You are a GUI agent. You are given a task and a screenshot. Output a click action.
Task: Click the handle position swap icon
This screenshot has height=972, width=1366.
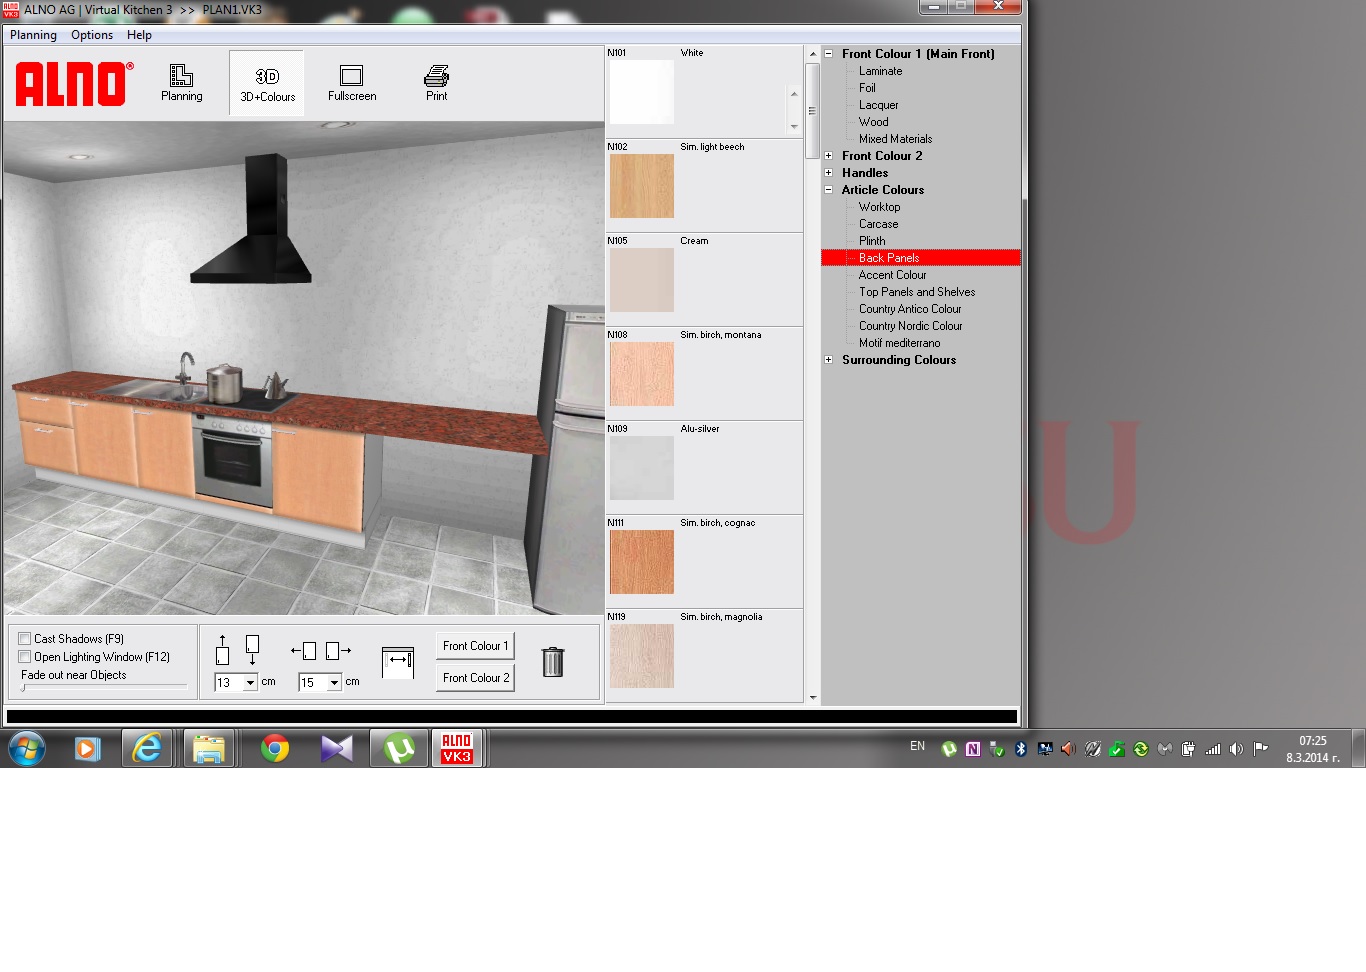[x=398, y=661]
